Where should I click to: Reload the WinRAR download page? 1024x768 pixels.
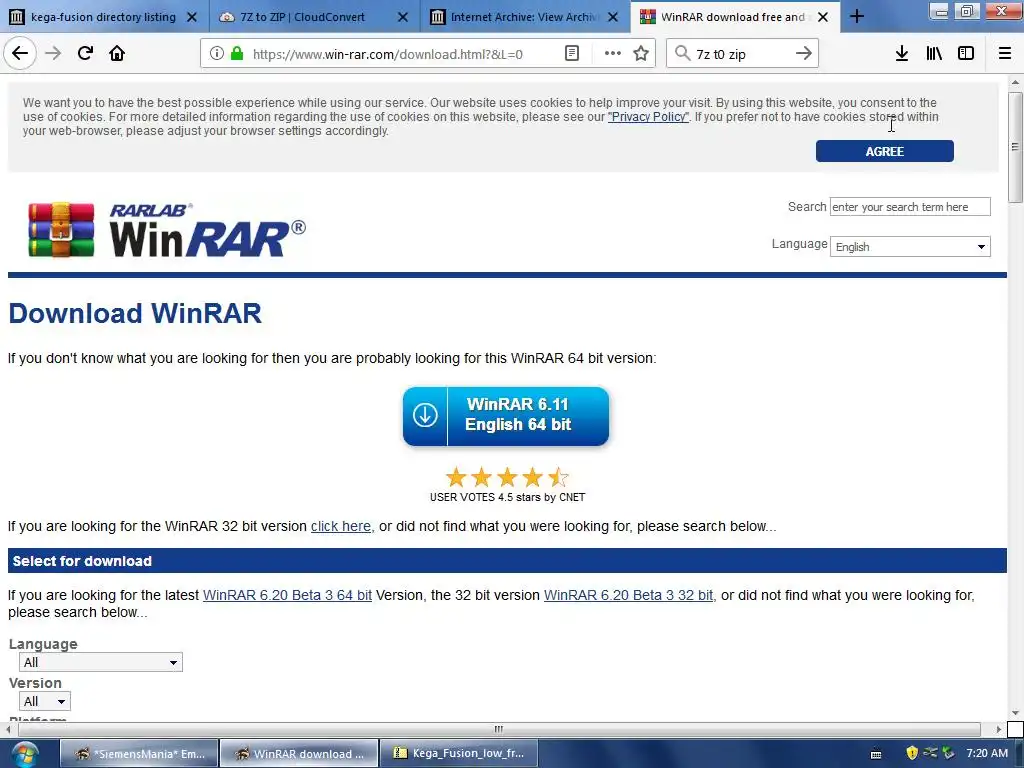86,54
